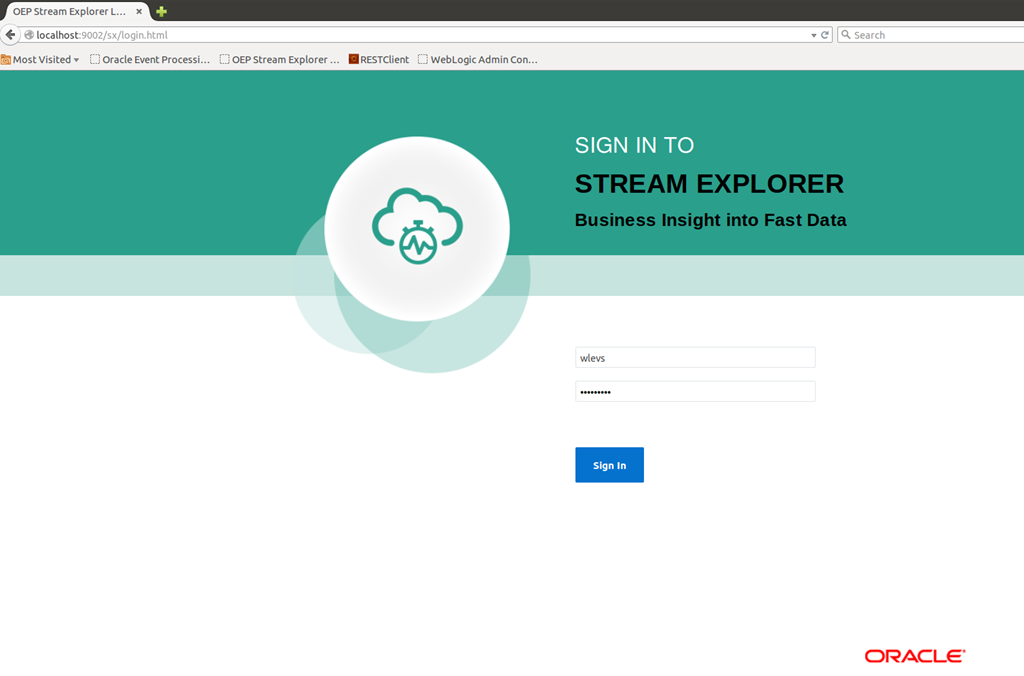Click the Stream Explorer cloud stopwatch logo
Screen dimensions: 1024x676
[x=417, y=226]
